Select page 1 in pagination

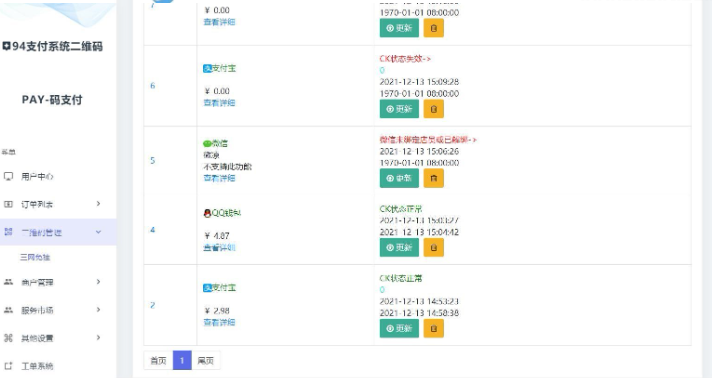click(182, 360)
